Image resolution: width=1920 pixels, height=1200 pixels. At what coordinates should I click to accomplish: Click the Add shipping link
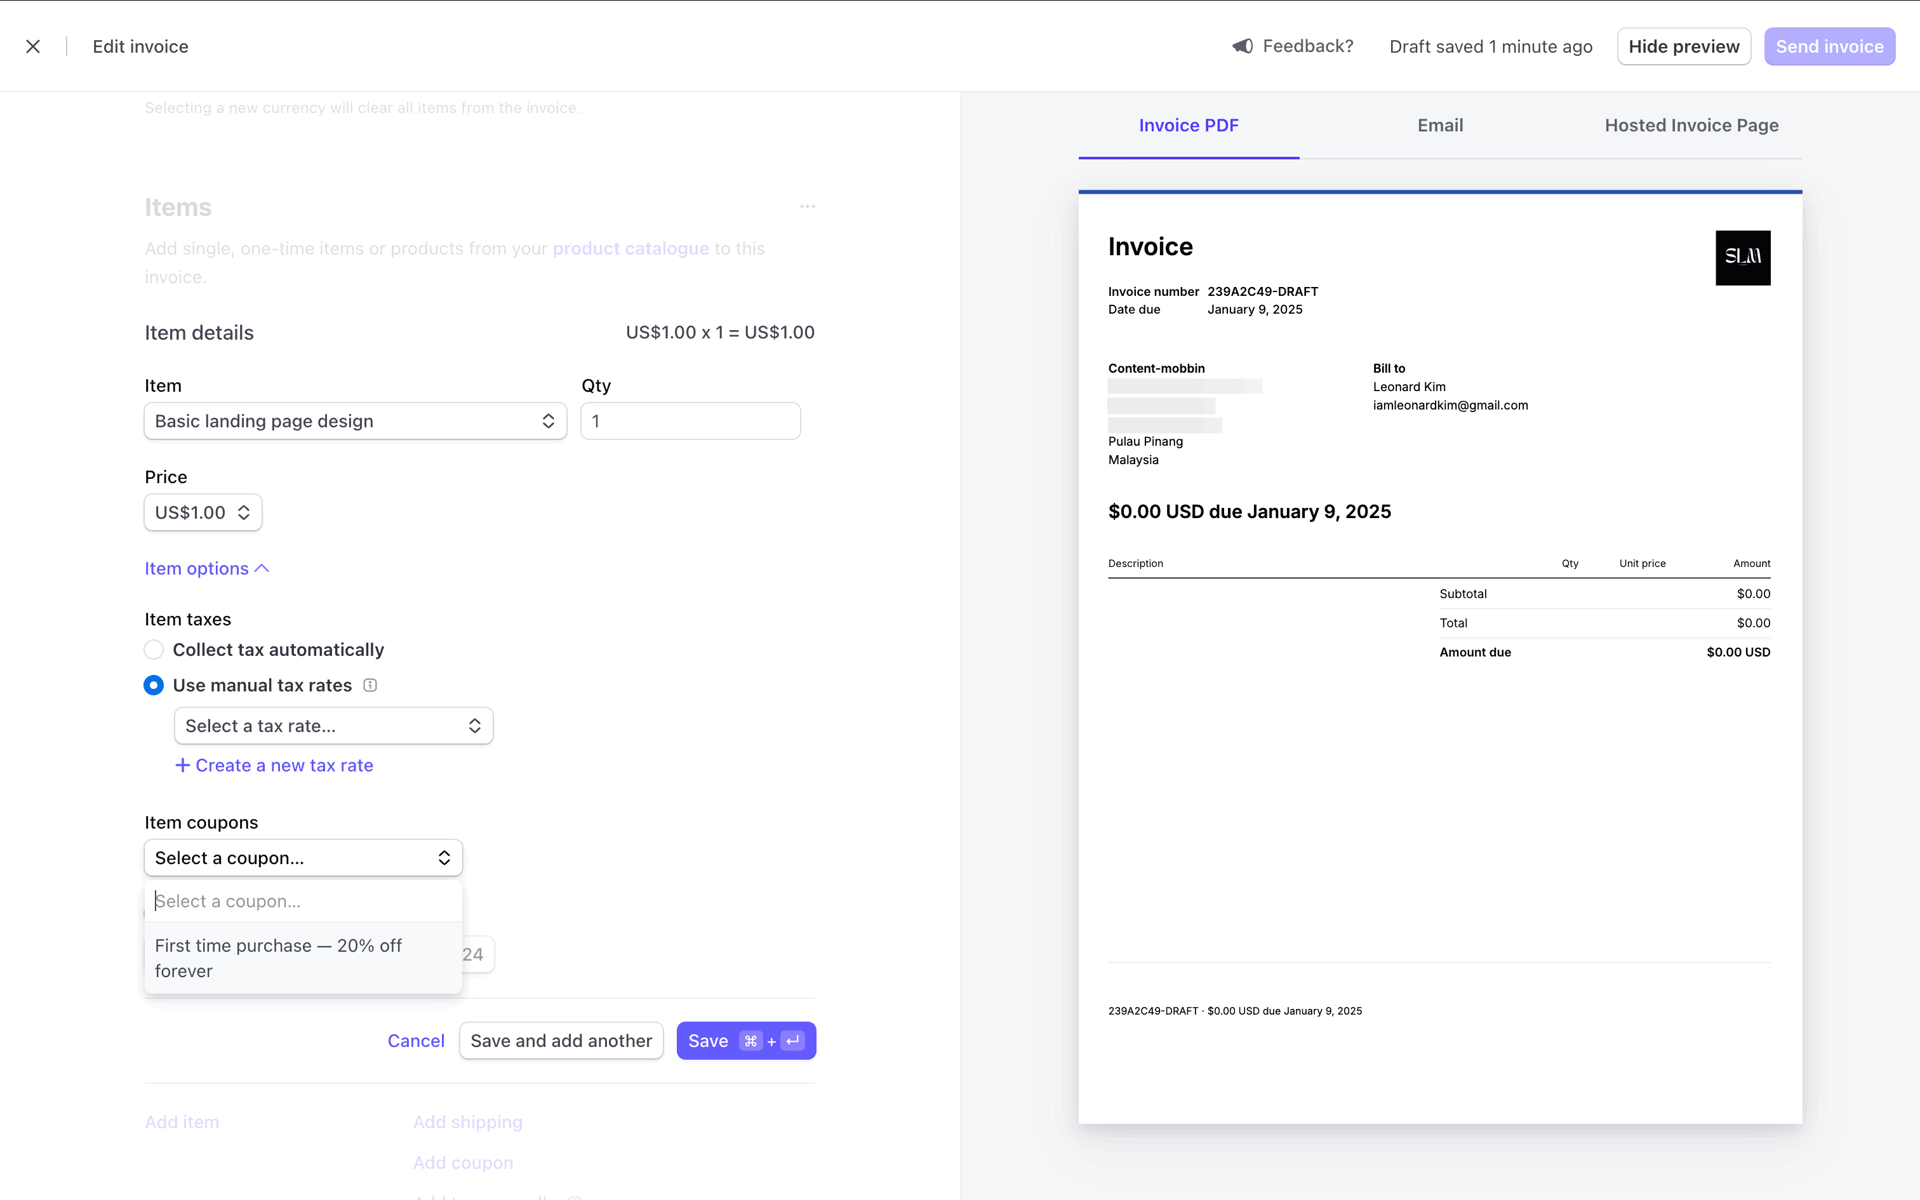[468, 1122]
